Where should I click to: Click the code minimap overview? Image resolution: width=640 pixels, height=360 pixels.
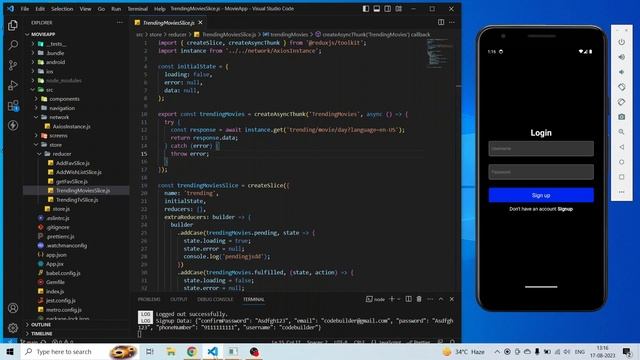(440, 53)
